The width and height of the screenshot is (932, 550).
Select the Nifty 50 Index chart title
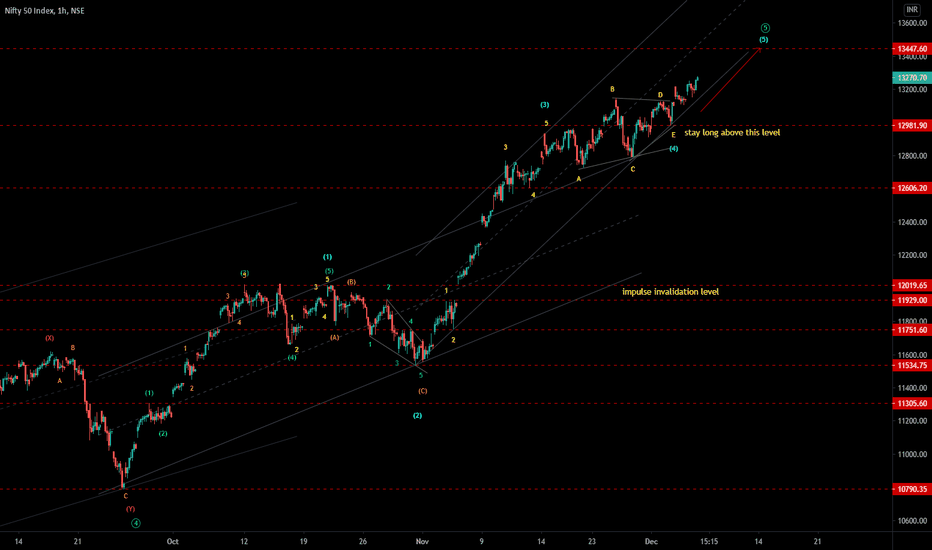[x=45, y=11]
